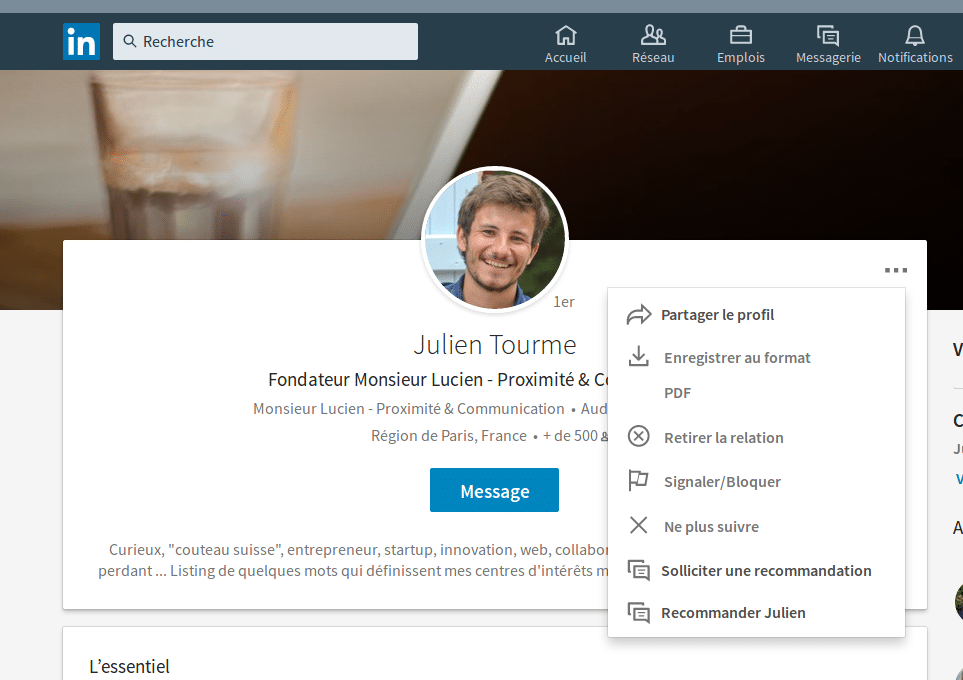963x680 pixels.
Task: Click the 1er connection degree label
Action: pyautogui.click(x=564, y=302)
